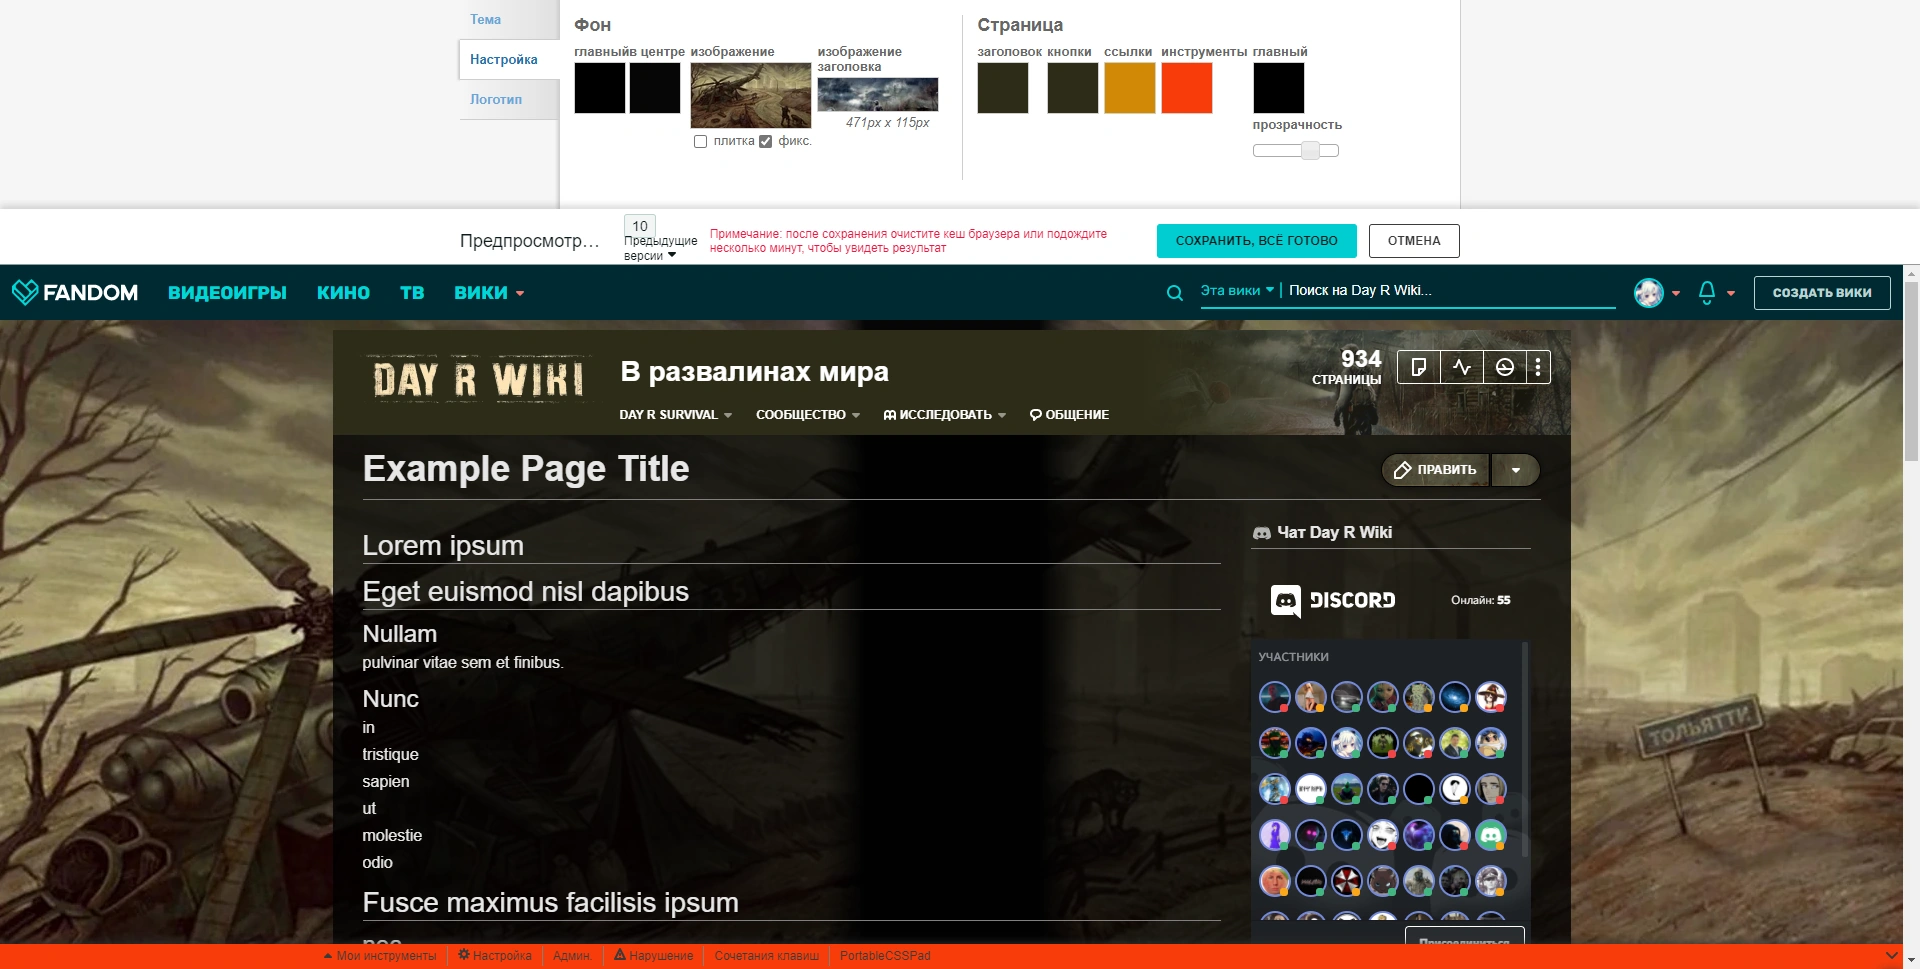Open the wiki activity icon
Screen dimensions: 1920x969
(1462, 367)
